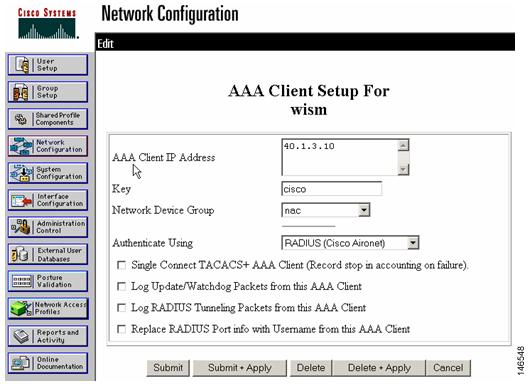The image size is (528, 384).
Task: Open Reports and Activity section
Action: coord(48,336)
